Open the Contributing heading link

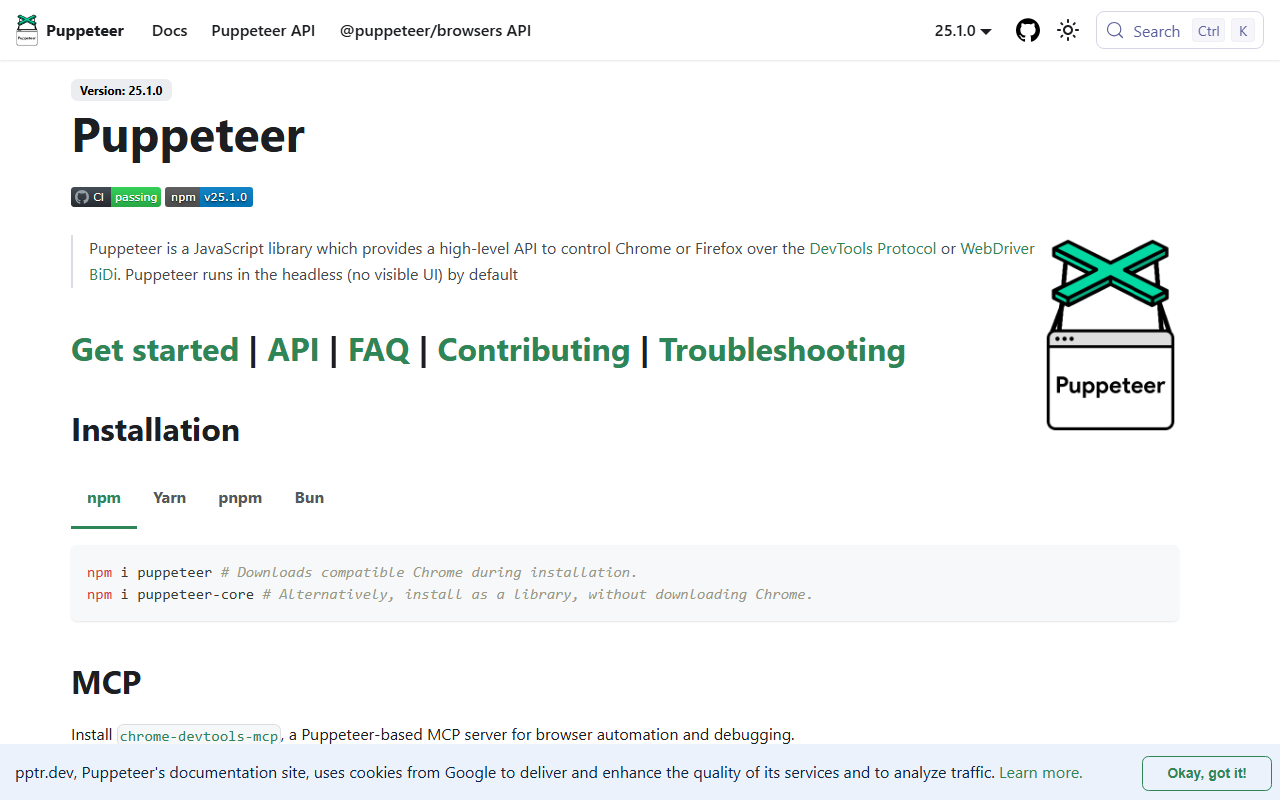tap(534, 350)
